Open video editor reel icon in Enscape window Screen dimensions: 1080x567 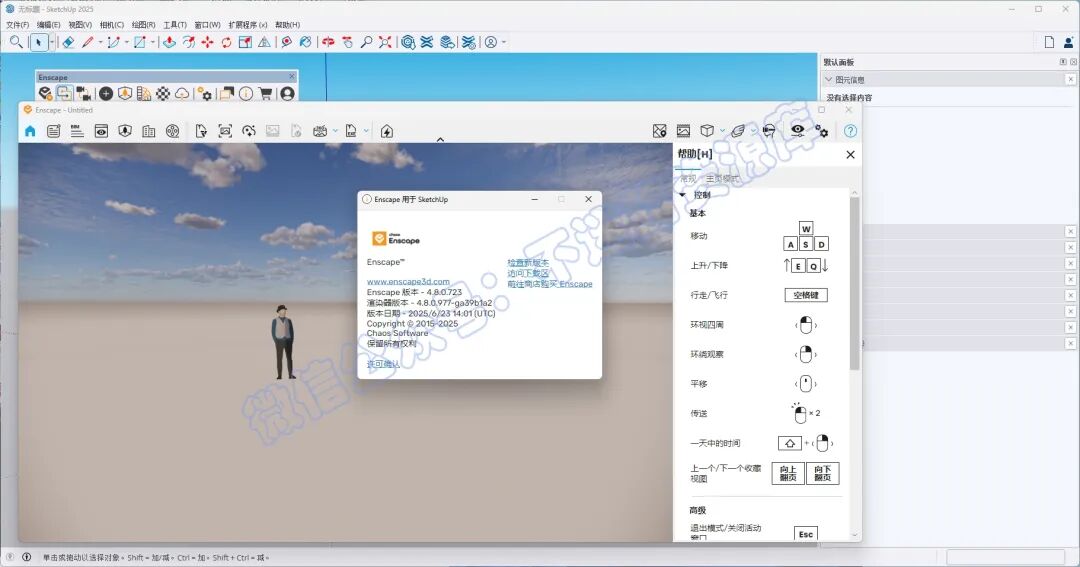pos(173,131)
